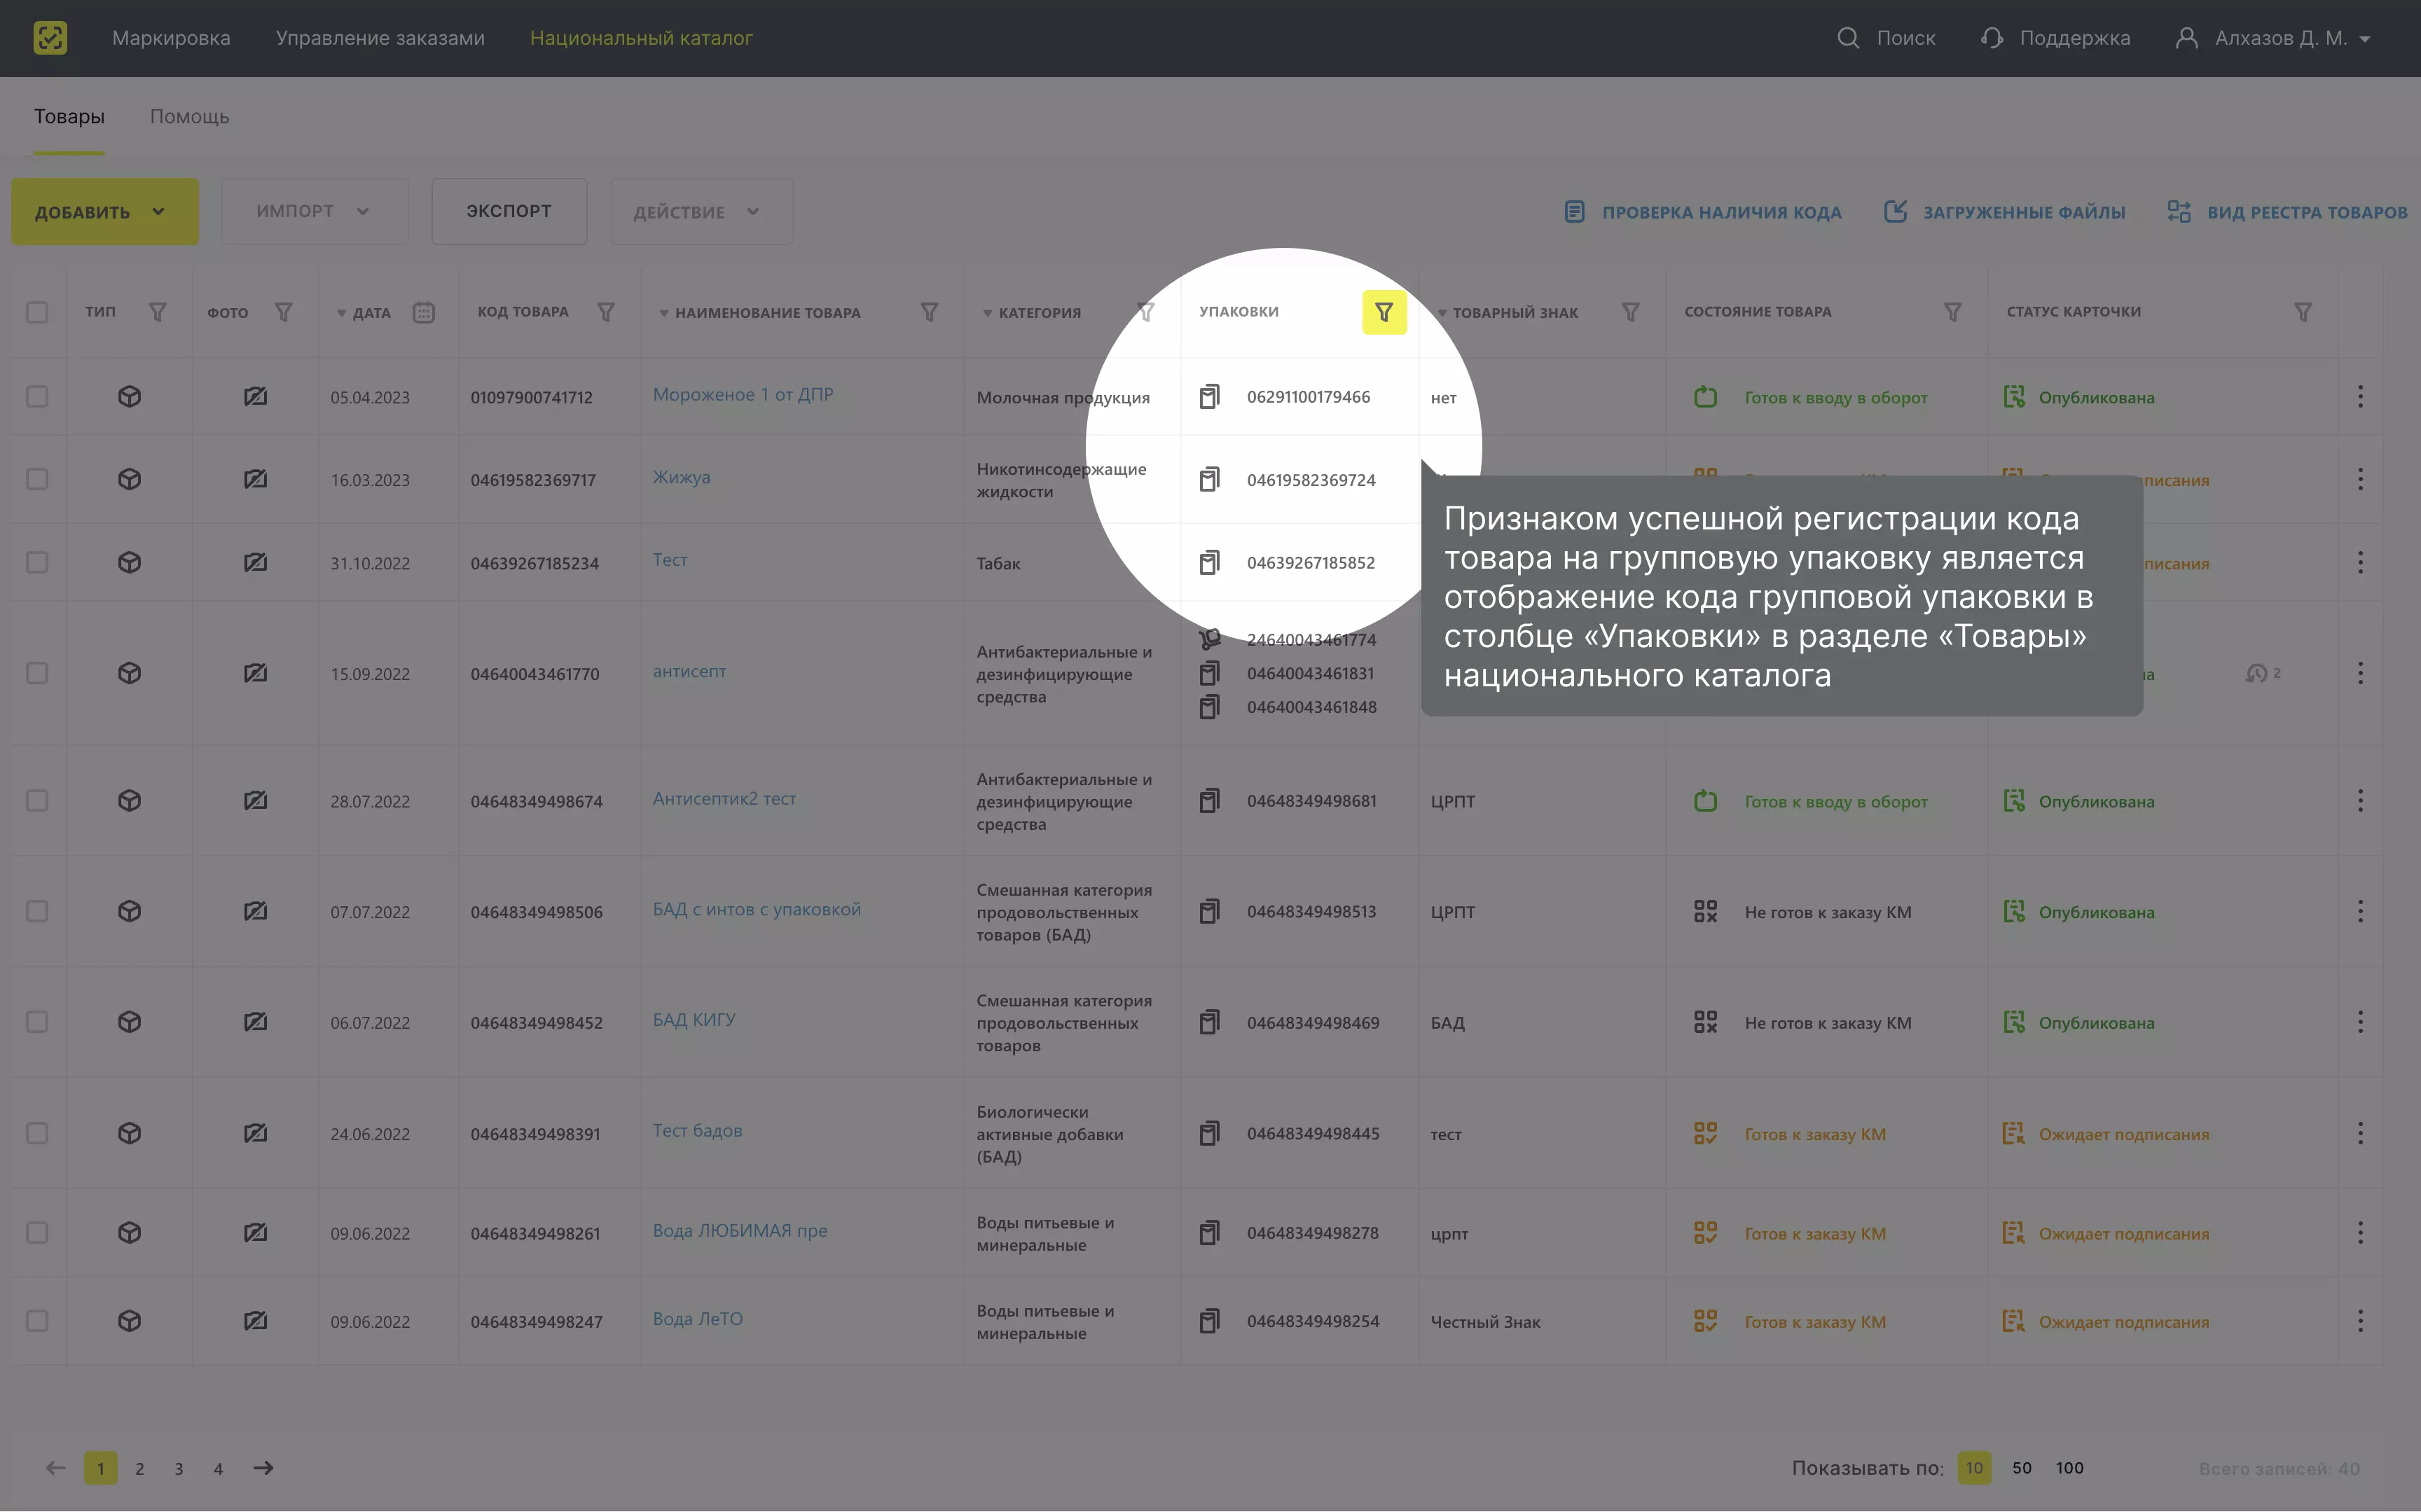Viewport: 2421px width, 1512px height.
Task: Click package icon next to 04619582369724
Action: pos(1209,479)
